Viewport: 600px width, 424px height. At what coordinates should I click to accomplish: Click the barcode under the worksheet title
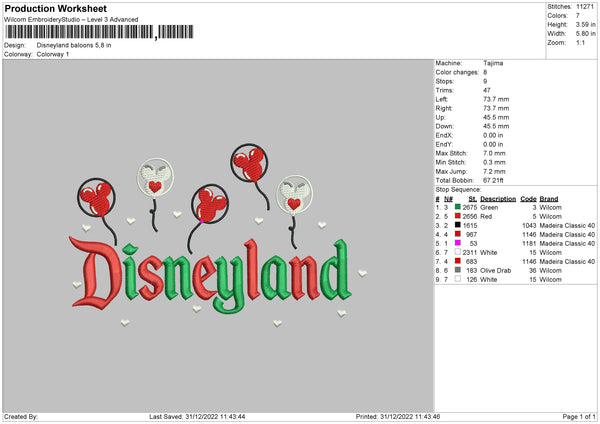tap(99, 32)
